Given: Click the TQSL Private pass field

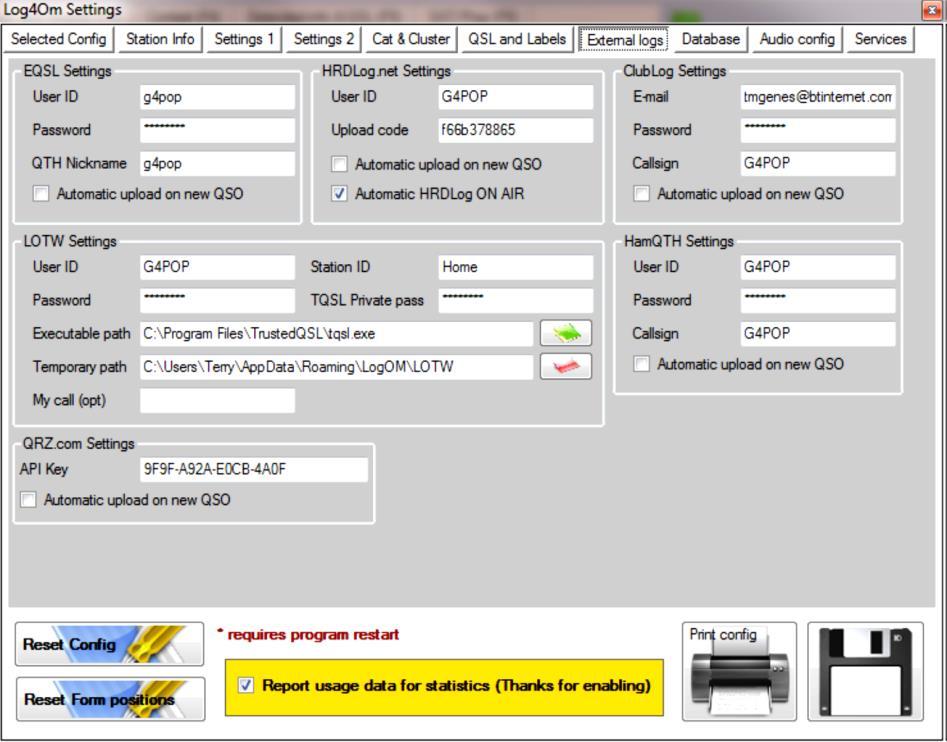Looking at the screenshot, I should (516, 301).
